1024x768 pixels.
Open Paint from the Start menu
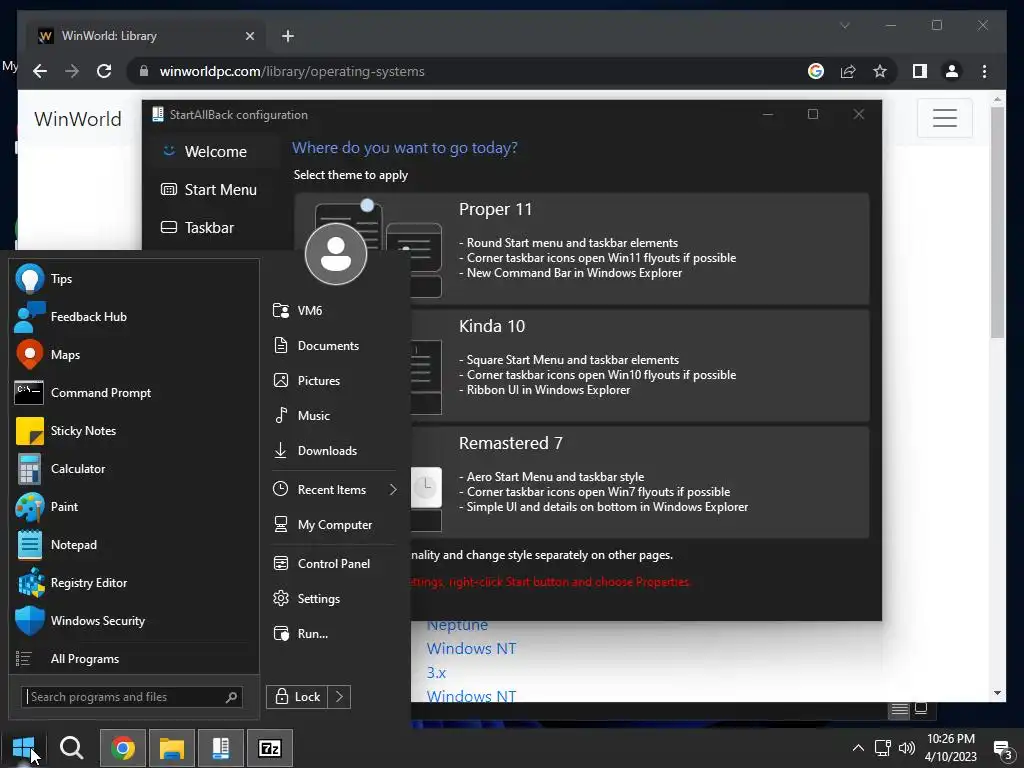[134, 507]
